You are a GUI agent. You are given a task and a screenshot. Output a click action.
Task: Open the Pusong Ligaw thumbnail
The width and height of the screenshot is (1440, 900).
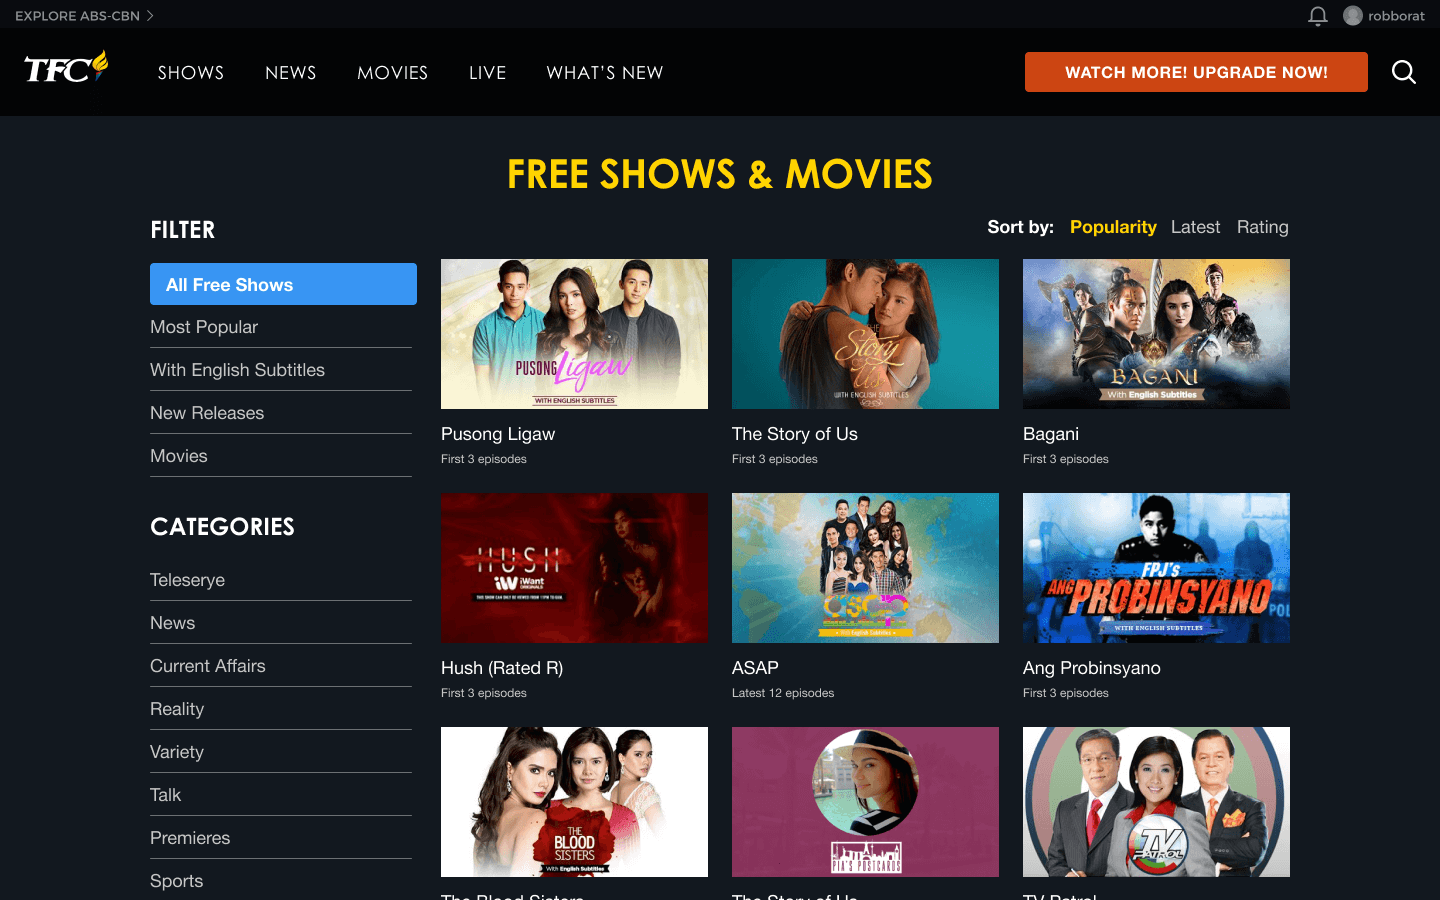click(x=574, y=334)
